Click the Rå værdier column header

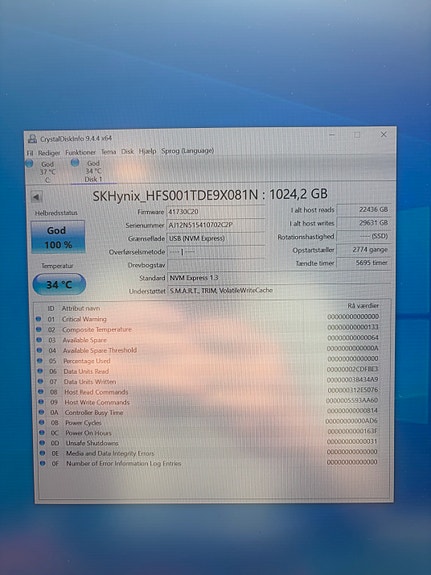click(363, 305)
